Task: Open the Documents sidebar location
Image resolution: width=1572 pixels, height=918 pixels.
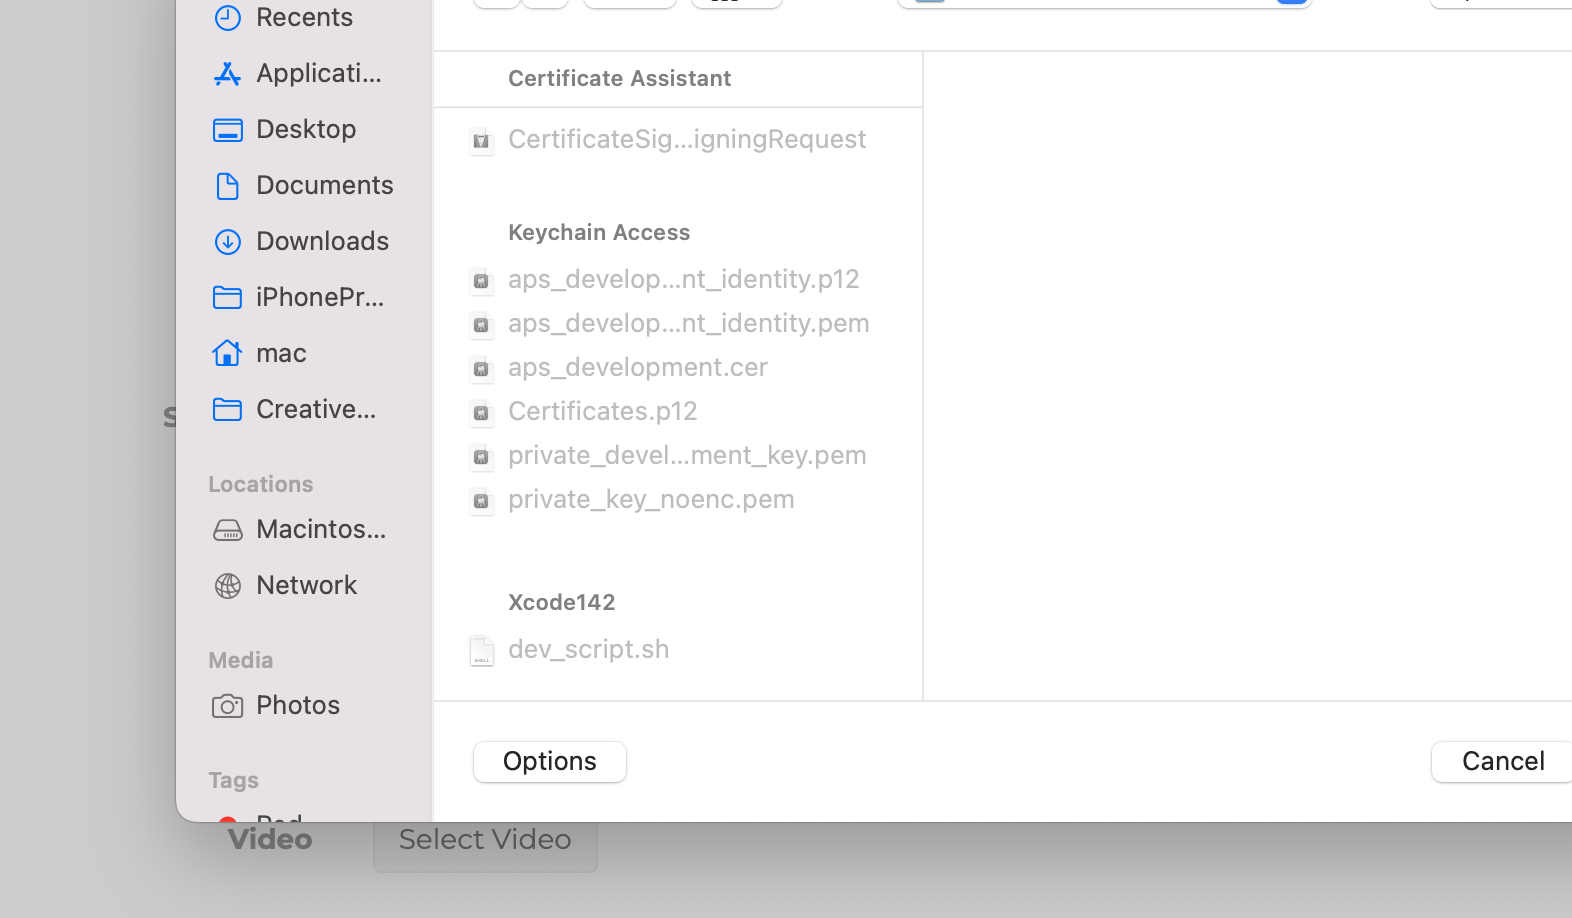Action: pos(323,185)
